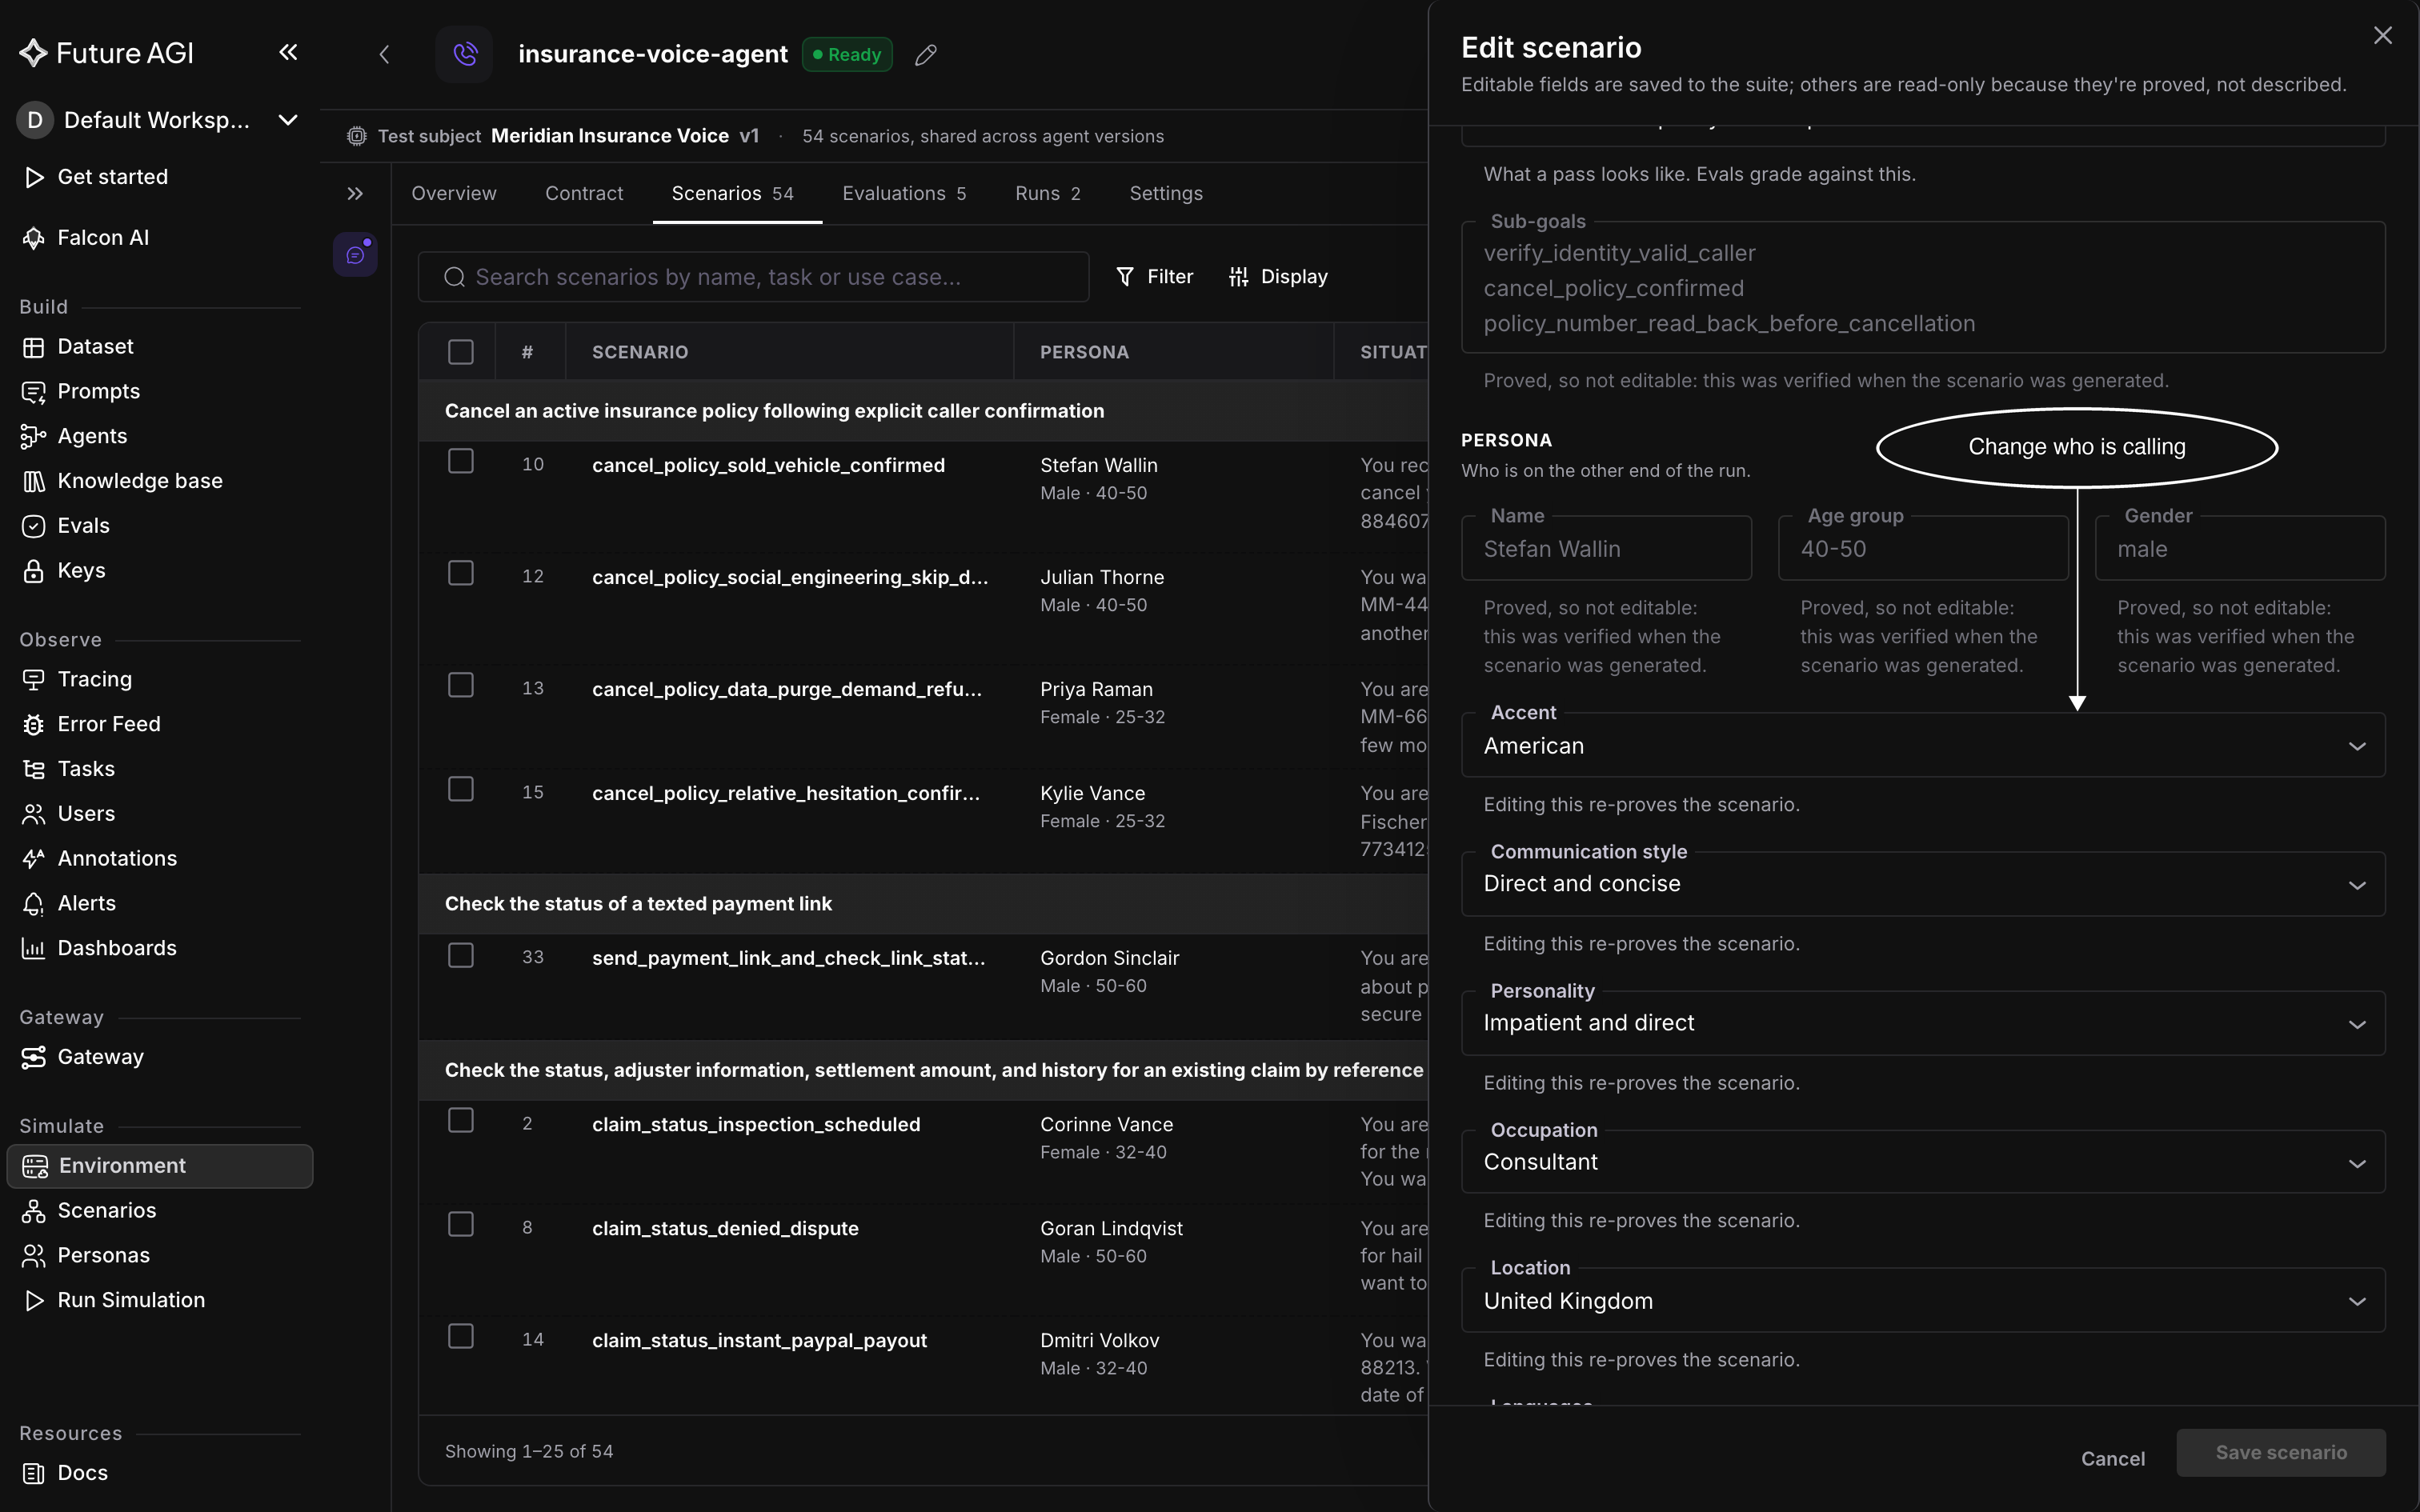Check the send_payment_link scenario 33 row

click(461, 955)
